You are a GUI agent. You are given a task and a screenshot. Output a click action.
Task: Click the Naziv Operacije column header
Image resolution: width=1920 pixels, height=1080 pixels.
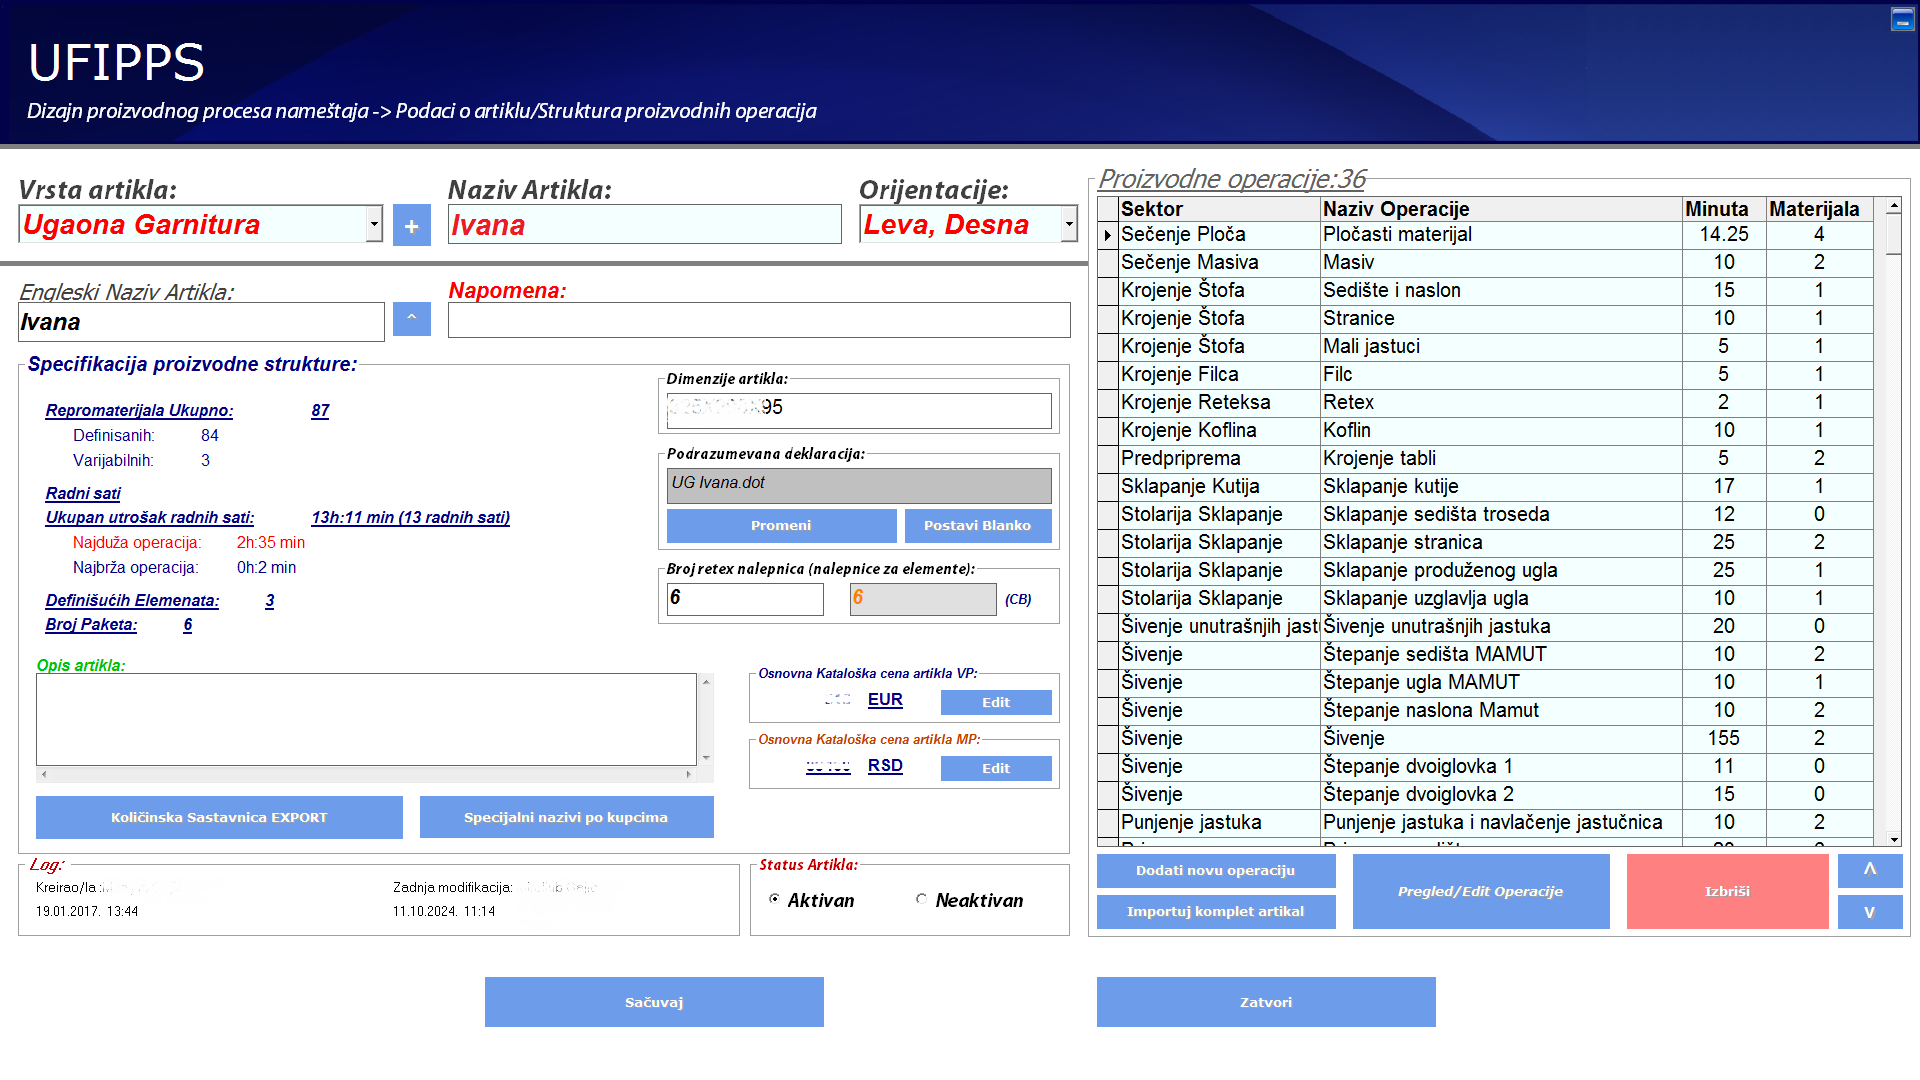point(1501,209)
